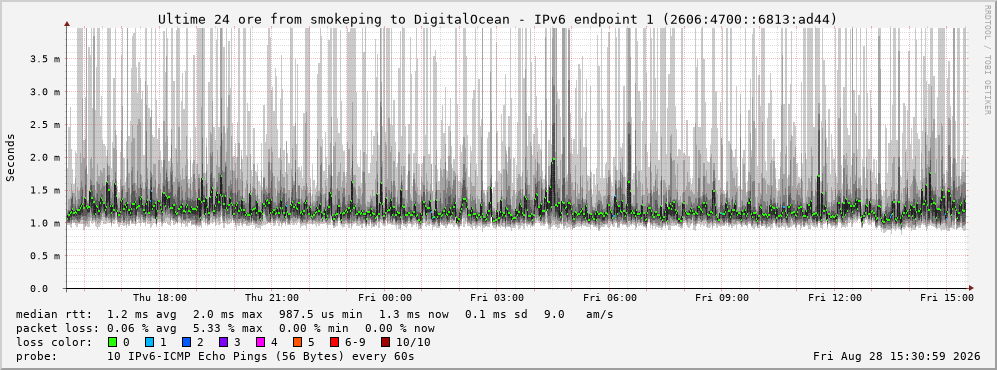This screenshot has height=370, width=997.
Task: Click the light blue loss color 1 swatch
Action: click(149, 342)
